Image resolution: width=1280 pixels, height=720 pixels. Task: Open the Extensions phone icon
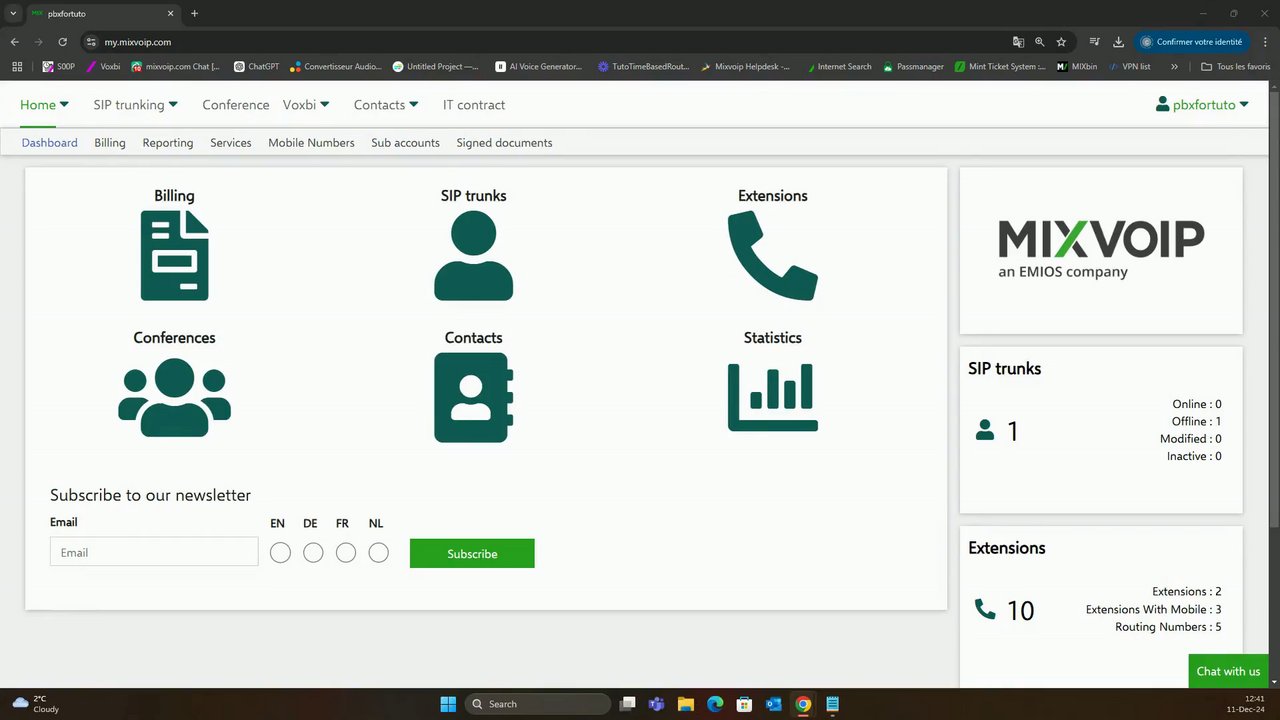(x=772, y=256)
